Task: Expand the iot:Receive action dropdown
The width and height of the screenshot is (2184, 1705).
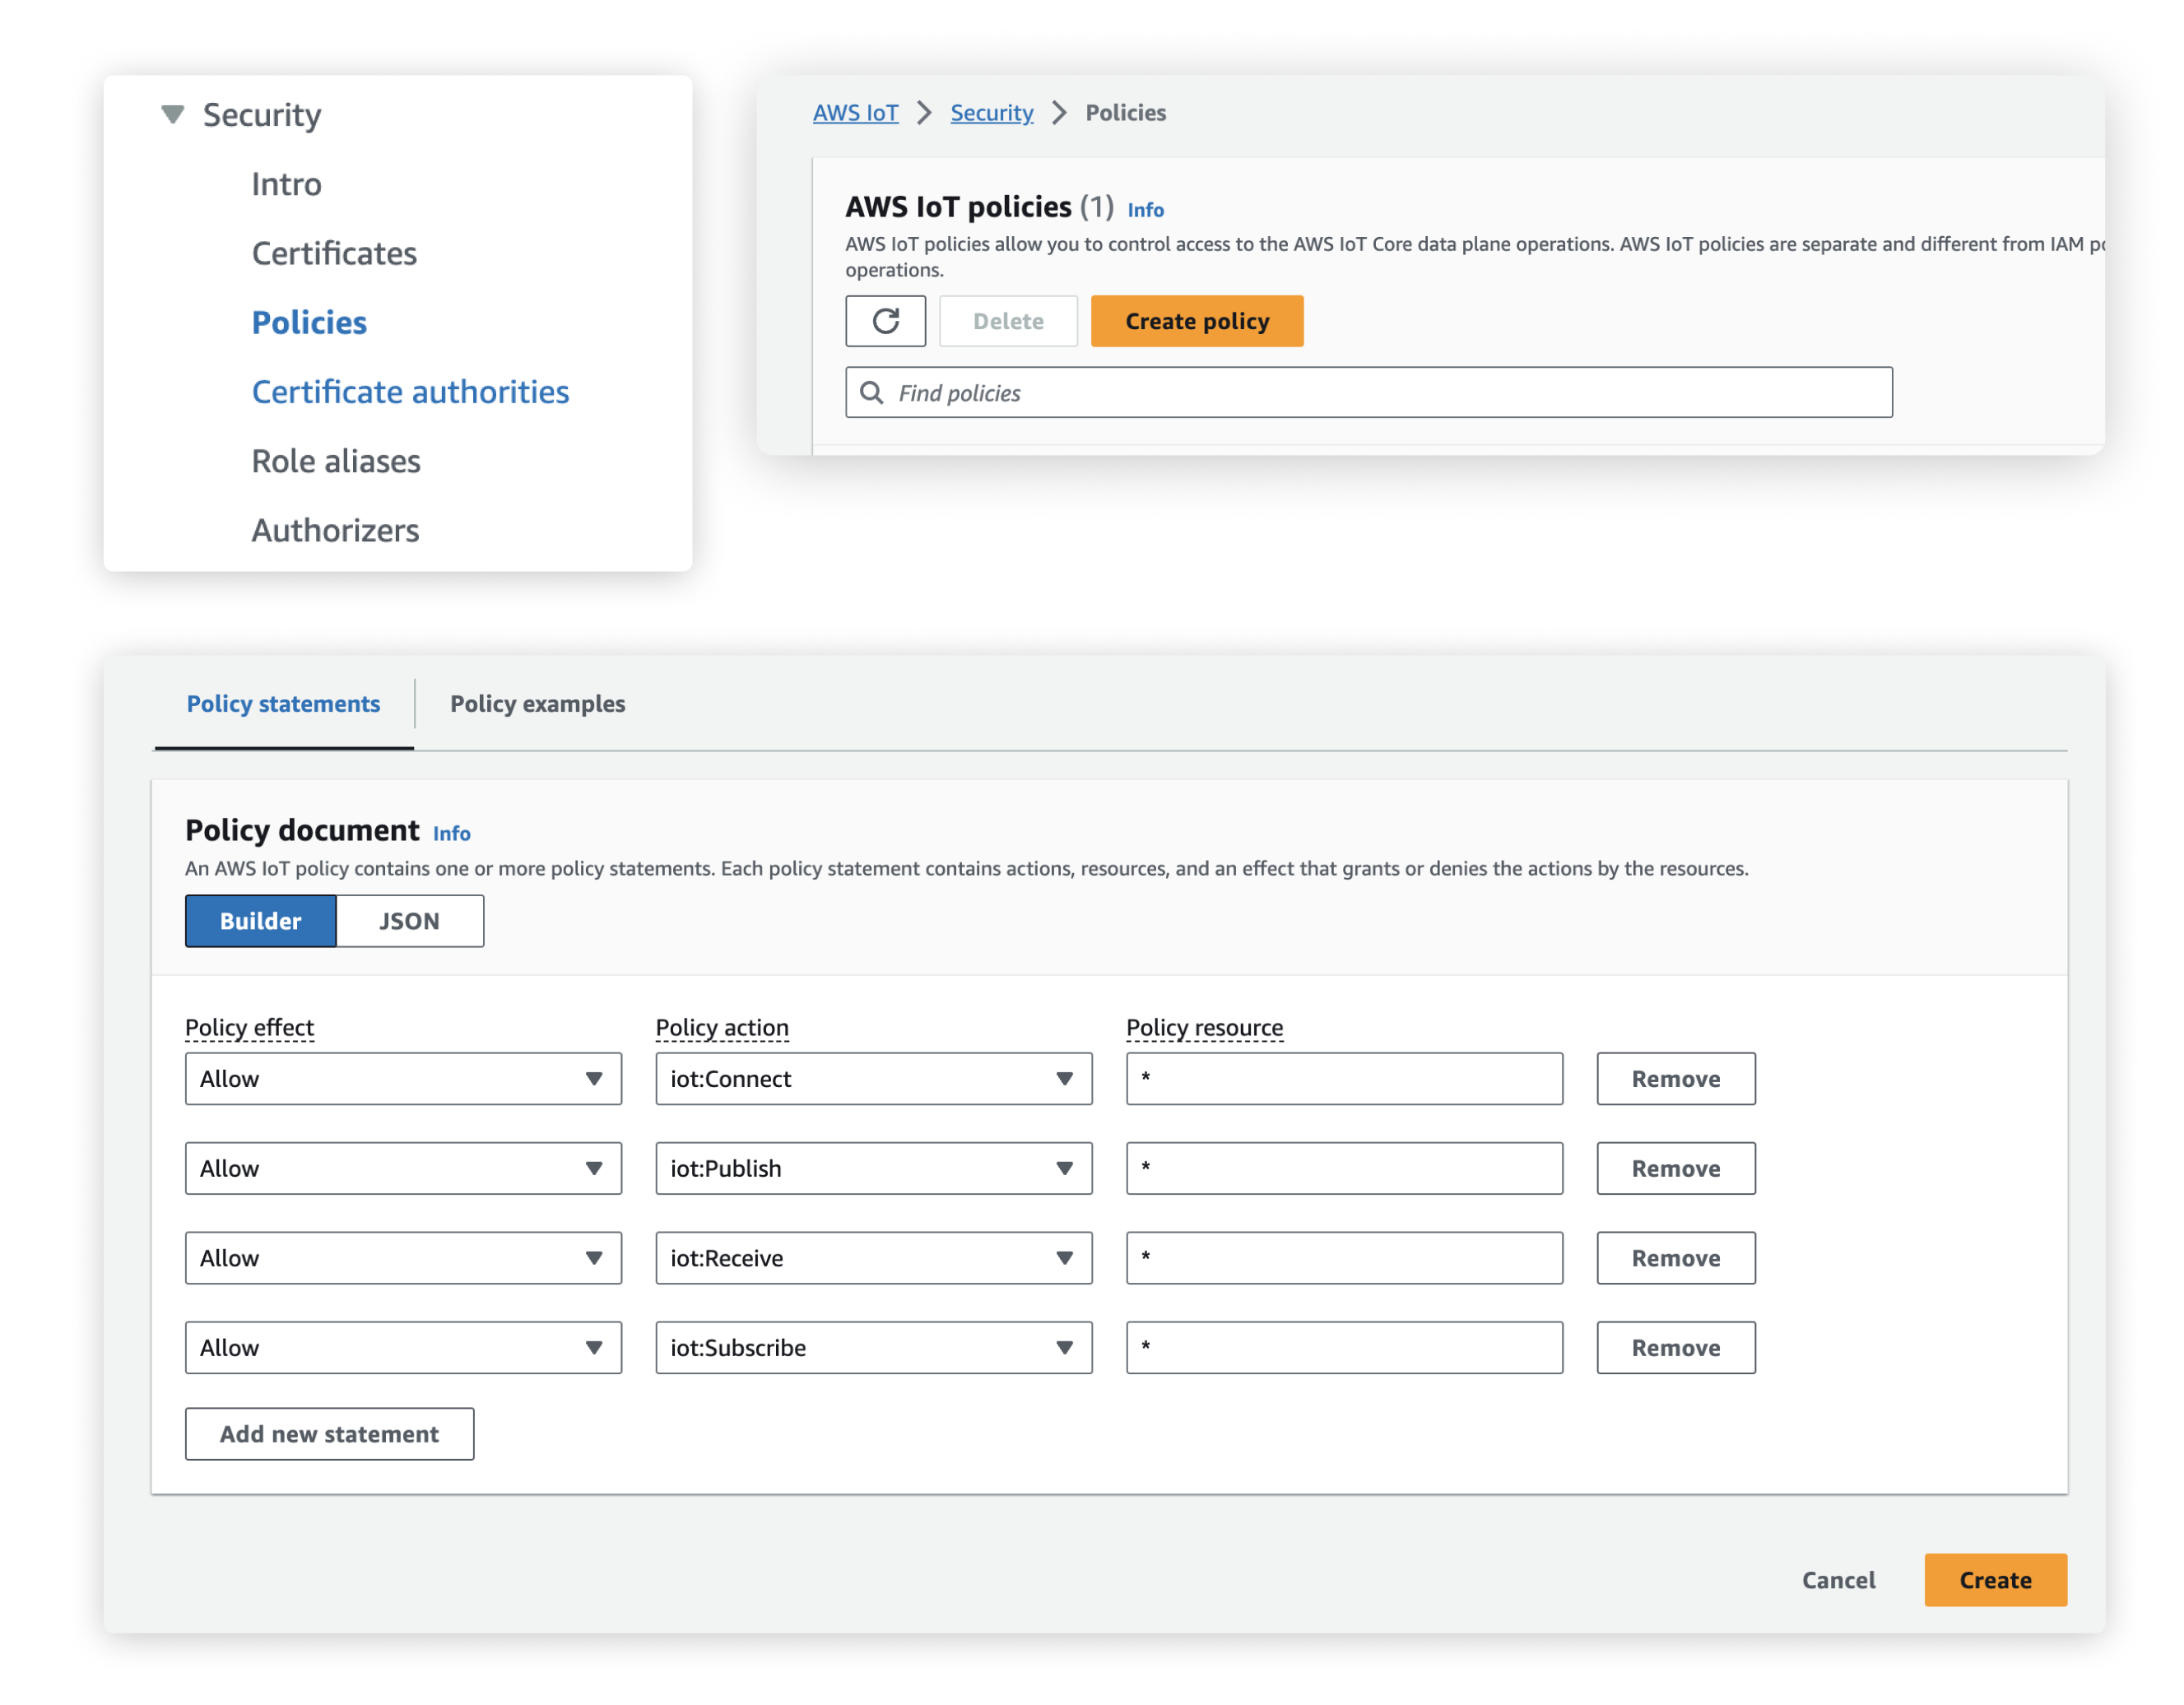Action: [873, 1258]
